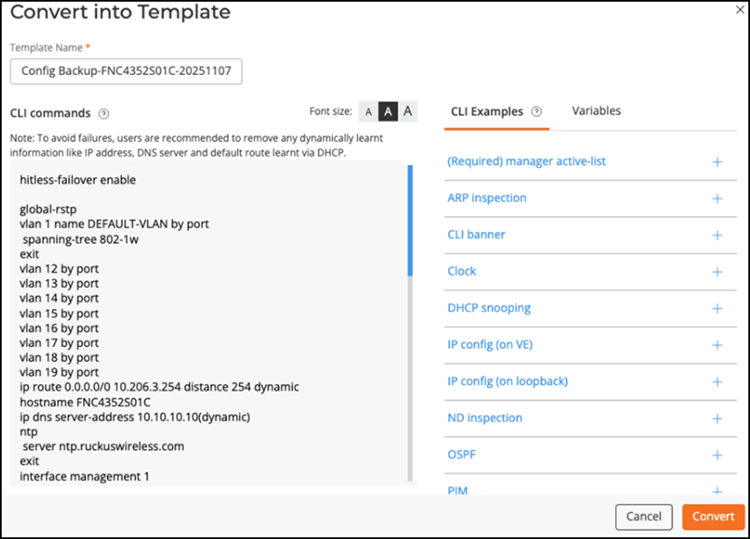Click the help icon beside CLI Examples
This screenshot has width=750, height=539.
point(537,112)
